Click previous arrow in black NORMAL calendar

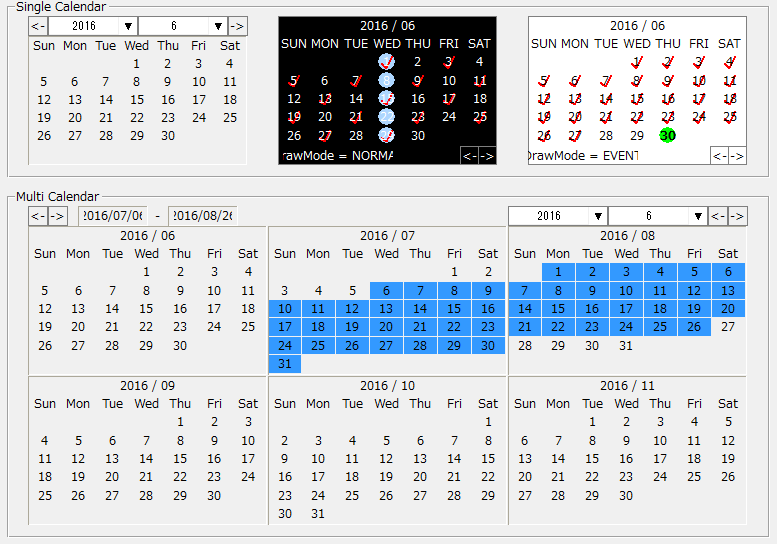pyautogui.click(x=469, y=155)
